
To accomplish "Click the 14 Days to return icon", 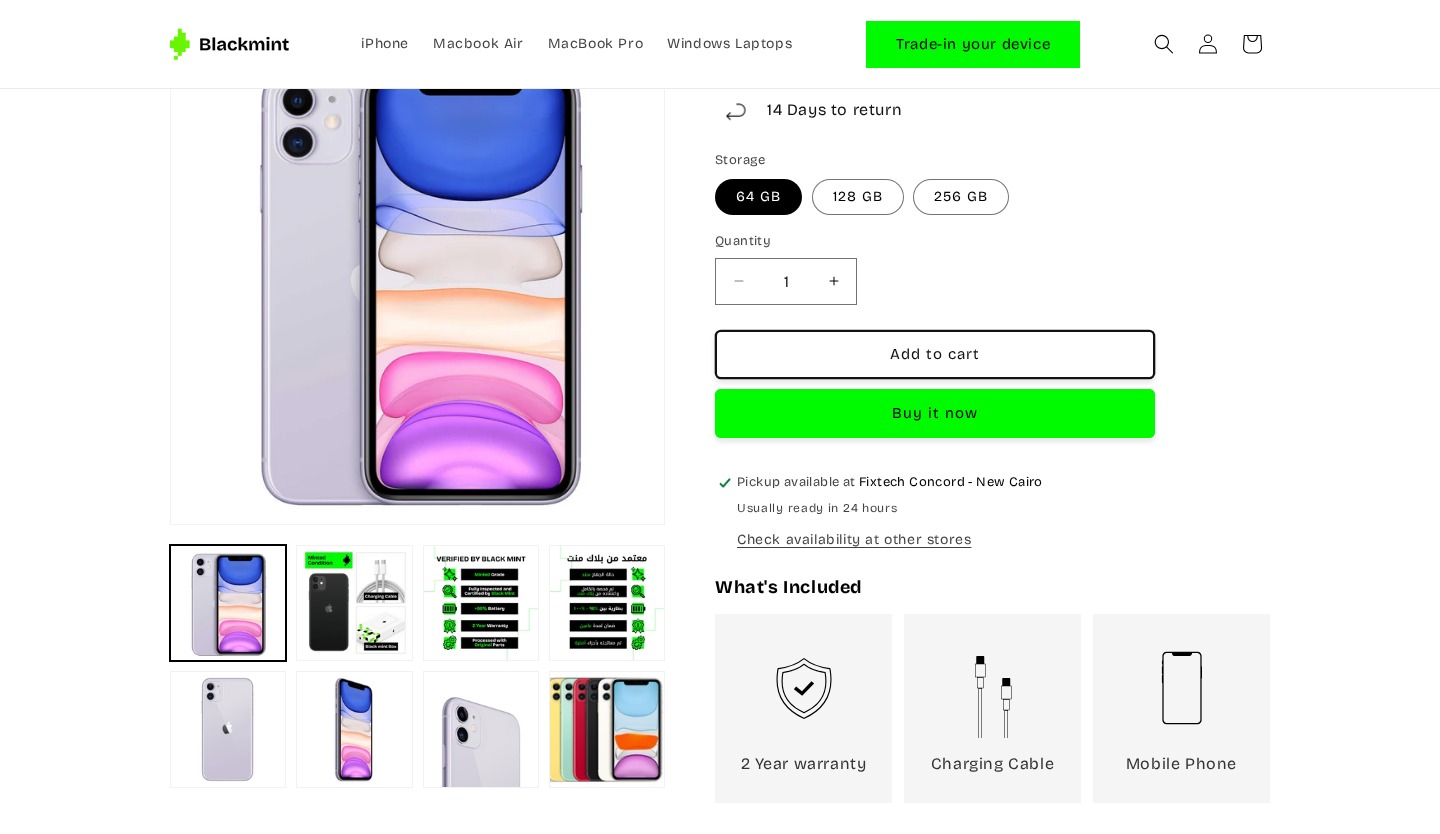I will point(736,111).
